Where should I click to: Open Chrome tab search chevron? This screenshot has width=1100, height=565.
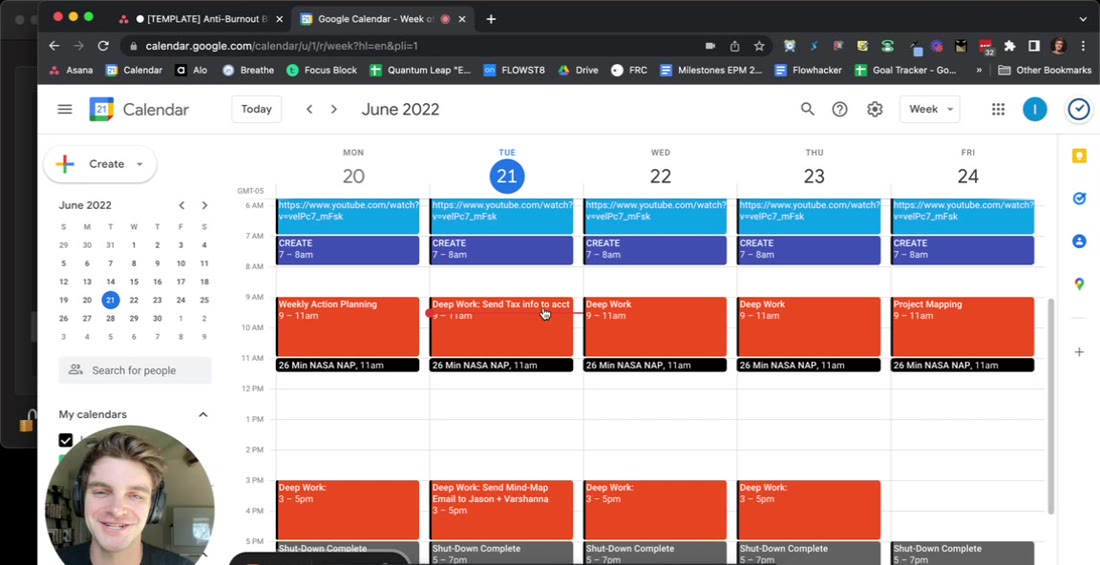point(1083,19)
